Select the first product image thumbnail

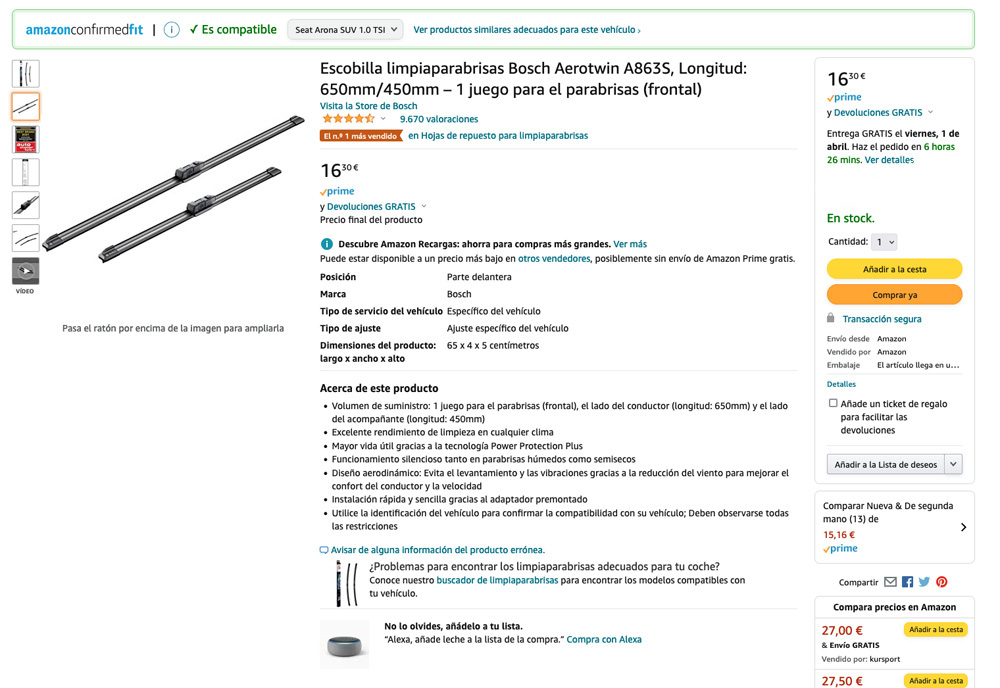[x=25, y=73]
